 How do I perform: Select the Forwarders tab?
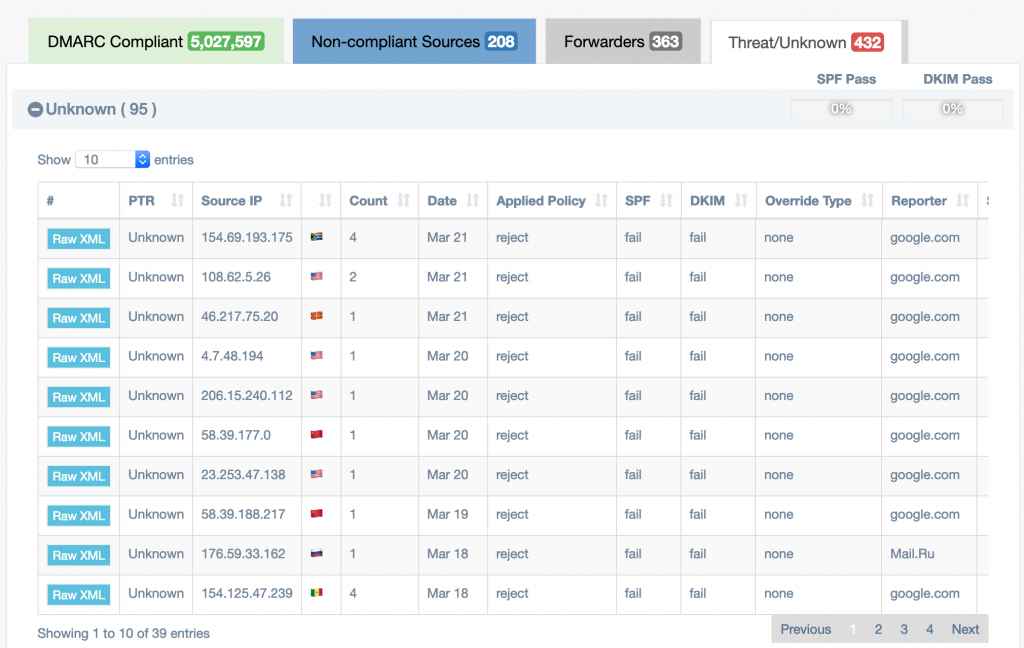622,42
